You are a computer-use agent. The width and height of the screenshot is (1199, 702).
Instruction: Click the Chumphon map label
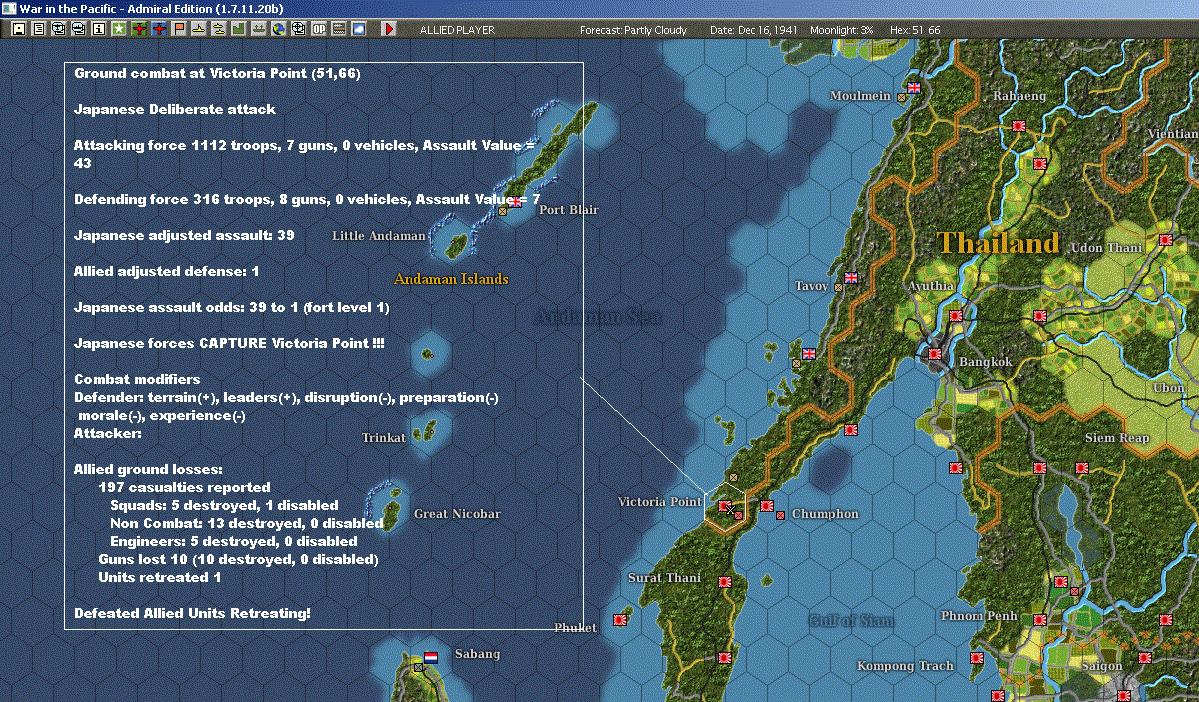[825, 514]
